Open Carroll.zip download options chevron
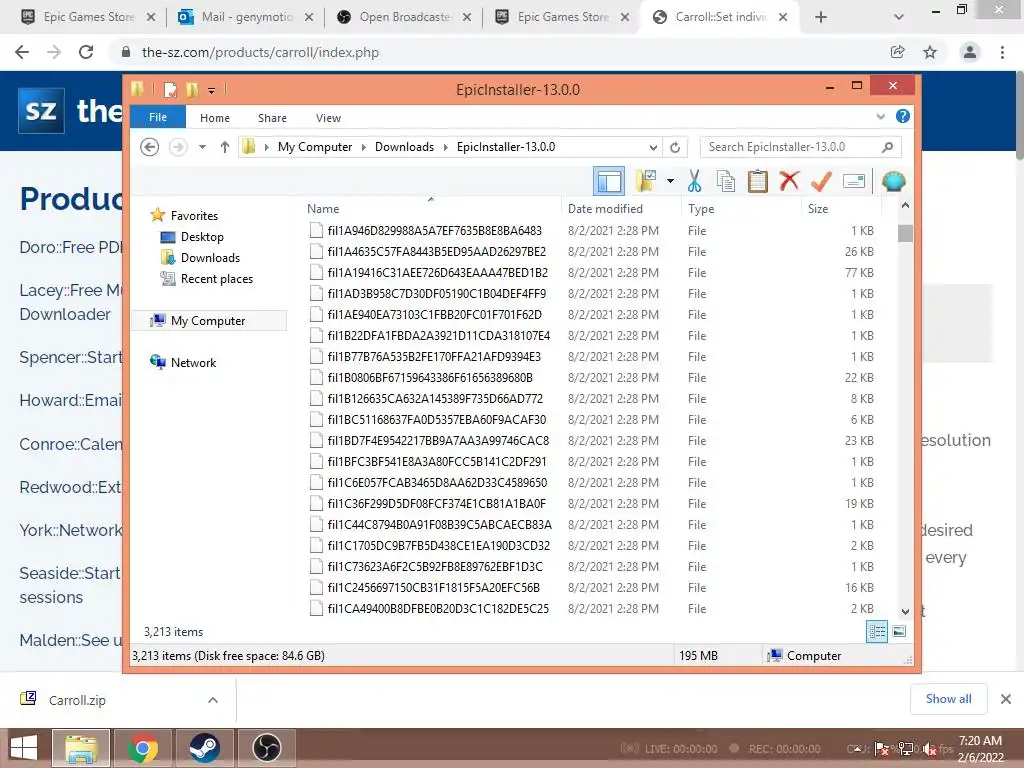This screenshot has height=768, width=1024. (212, 700)
